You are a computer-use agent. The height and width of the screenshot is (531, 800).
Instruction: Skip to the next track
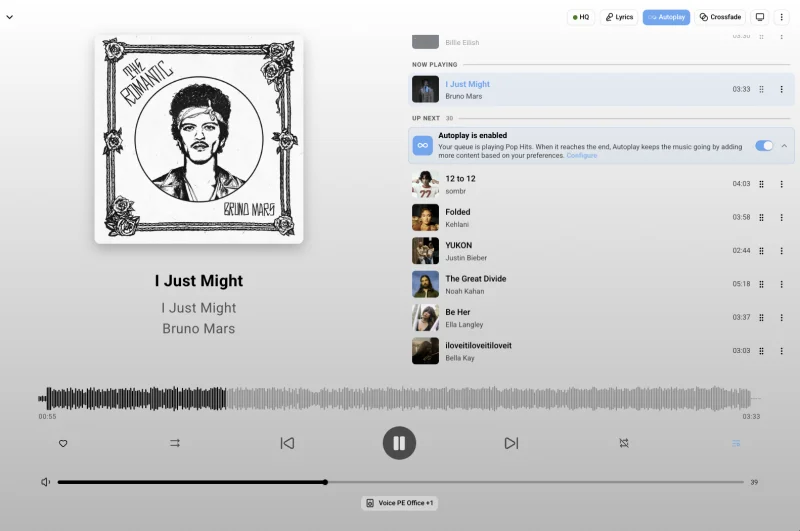(x=511, y=443)
